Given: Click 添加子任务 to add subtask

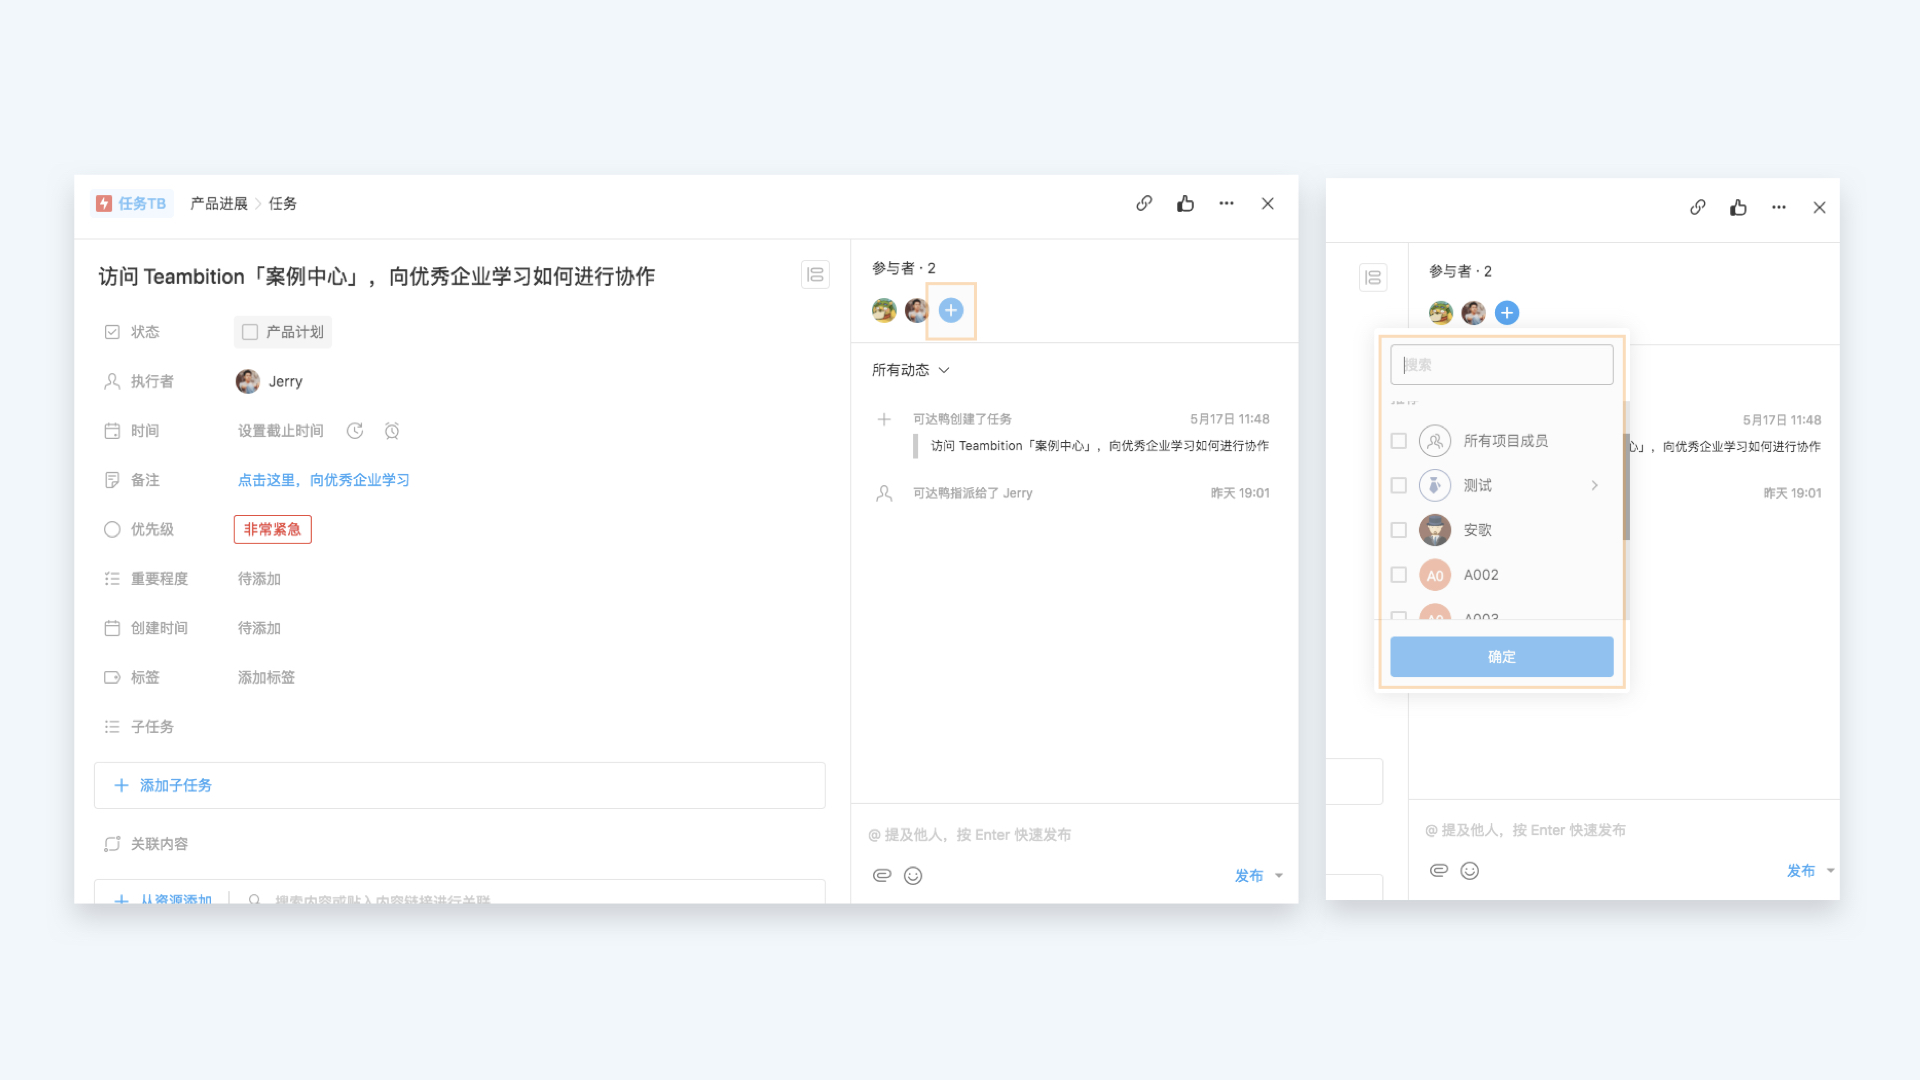Looking at the screenshot, I should (x=460, y=785).
